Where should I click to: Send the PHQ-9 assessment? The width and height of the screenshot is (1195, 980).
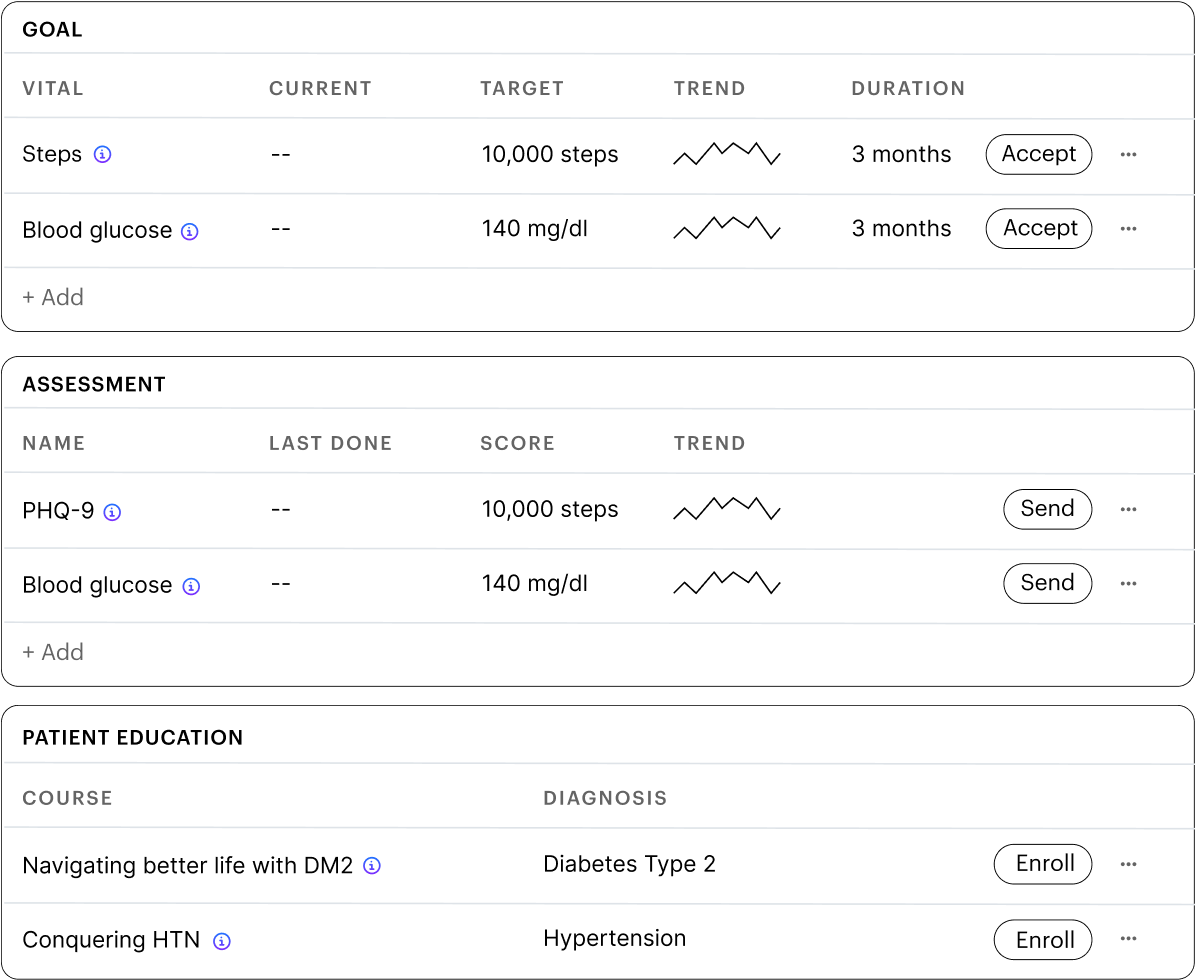click(x=1047, y=509)
